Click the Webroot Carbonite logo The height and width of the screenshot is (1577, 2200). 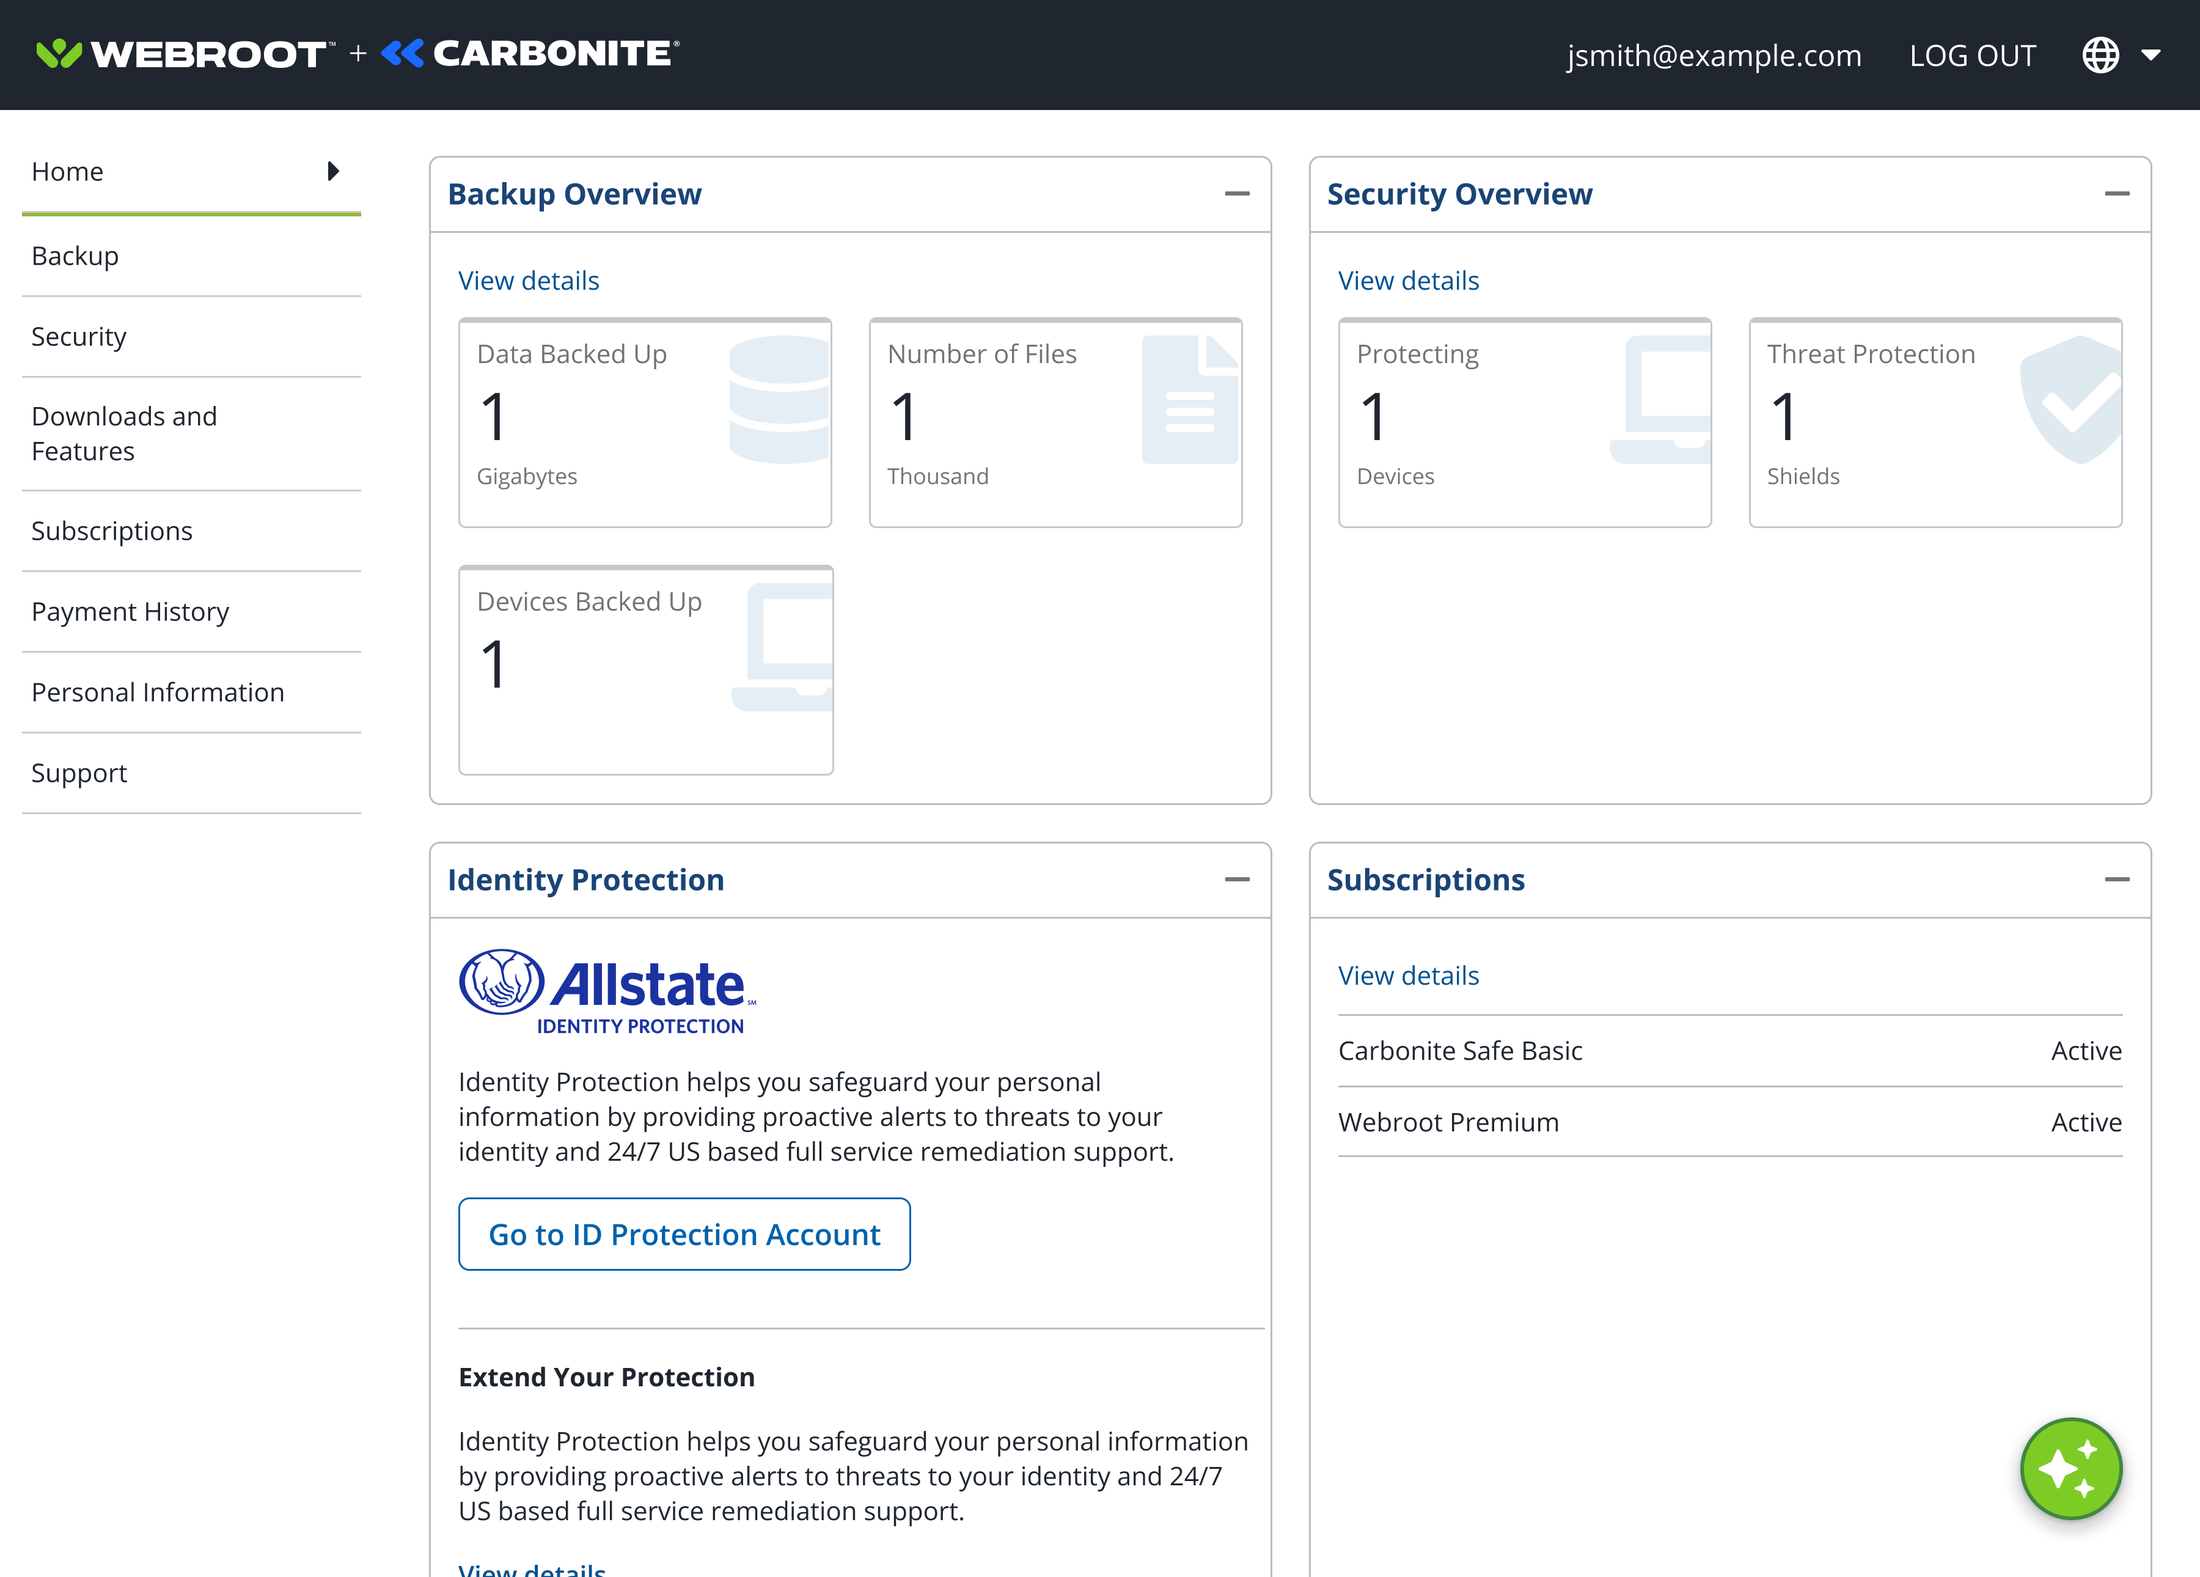(x=358, y=53)
